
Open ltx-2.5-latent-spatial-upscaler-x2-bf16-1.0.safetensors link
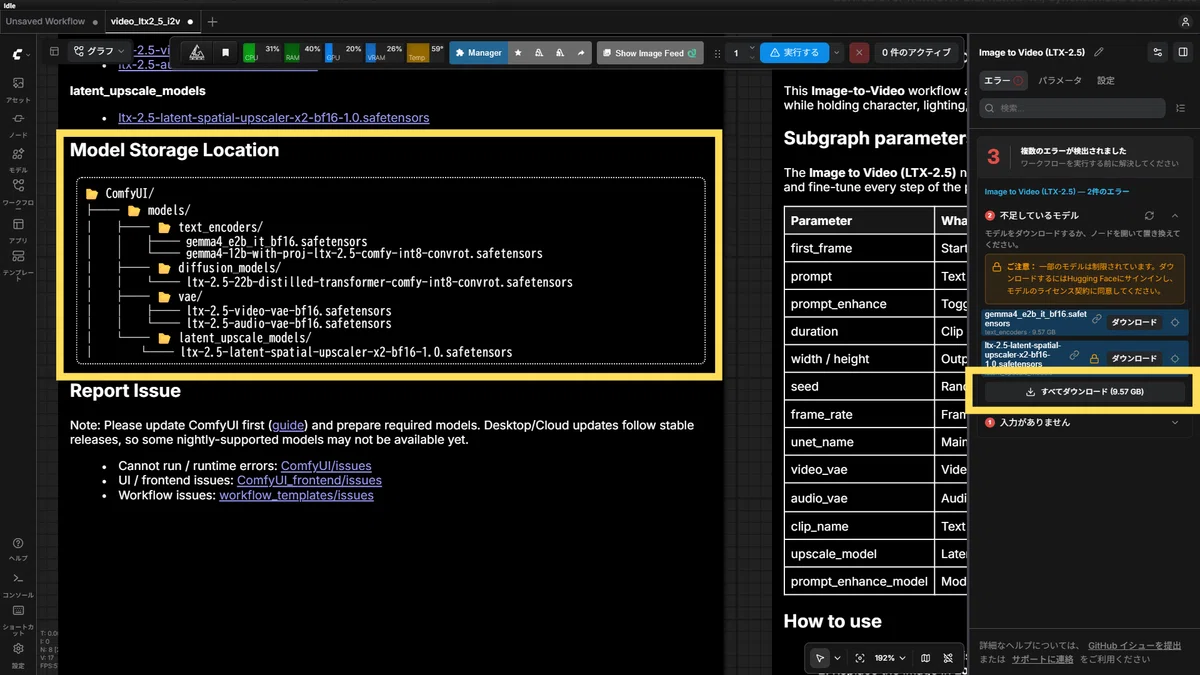[x=274, y=117]
